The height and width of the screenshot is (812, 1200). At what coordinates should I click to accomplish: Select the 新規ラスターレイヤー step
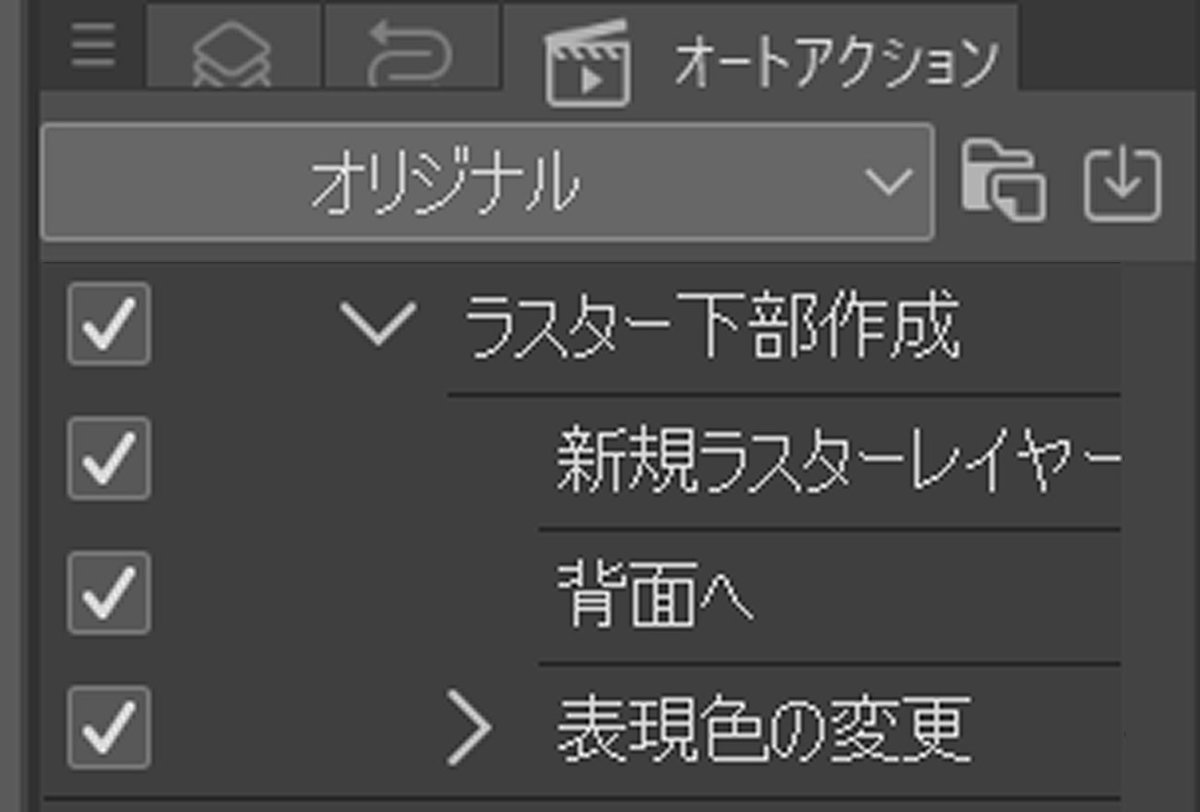(x=837, y=462)
